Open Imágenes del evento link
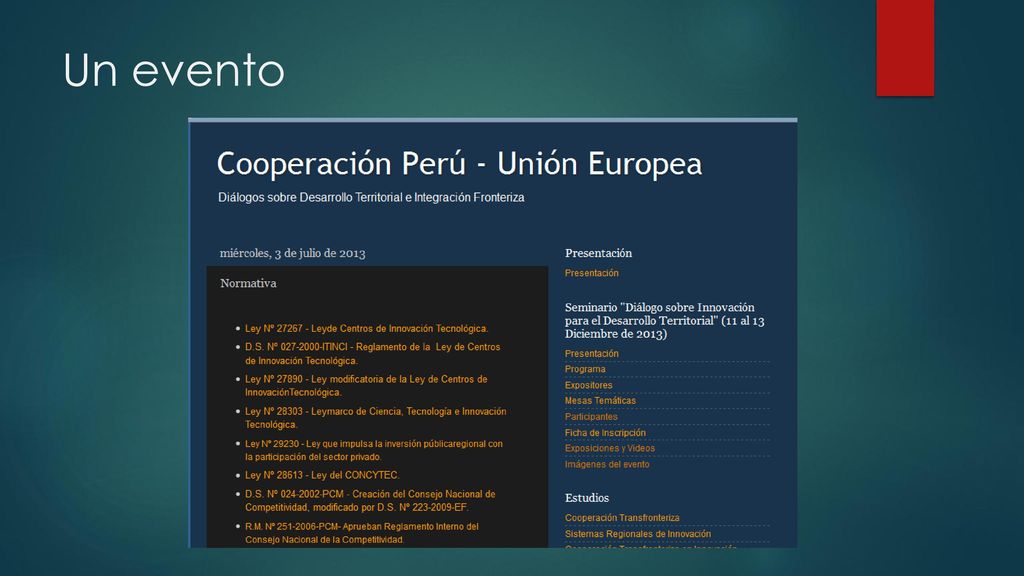Image resolution: width=1024 pixels, height=576 pixels. click(607, 464)
